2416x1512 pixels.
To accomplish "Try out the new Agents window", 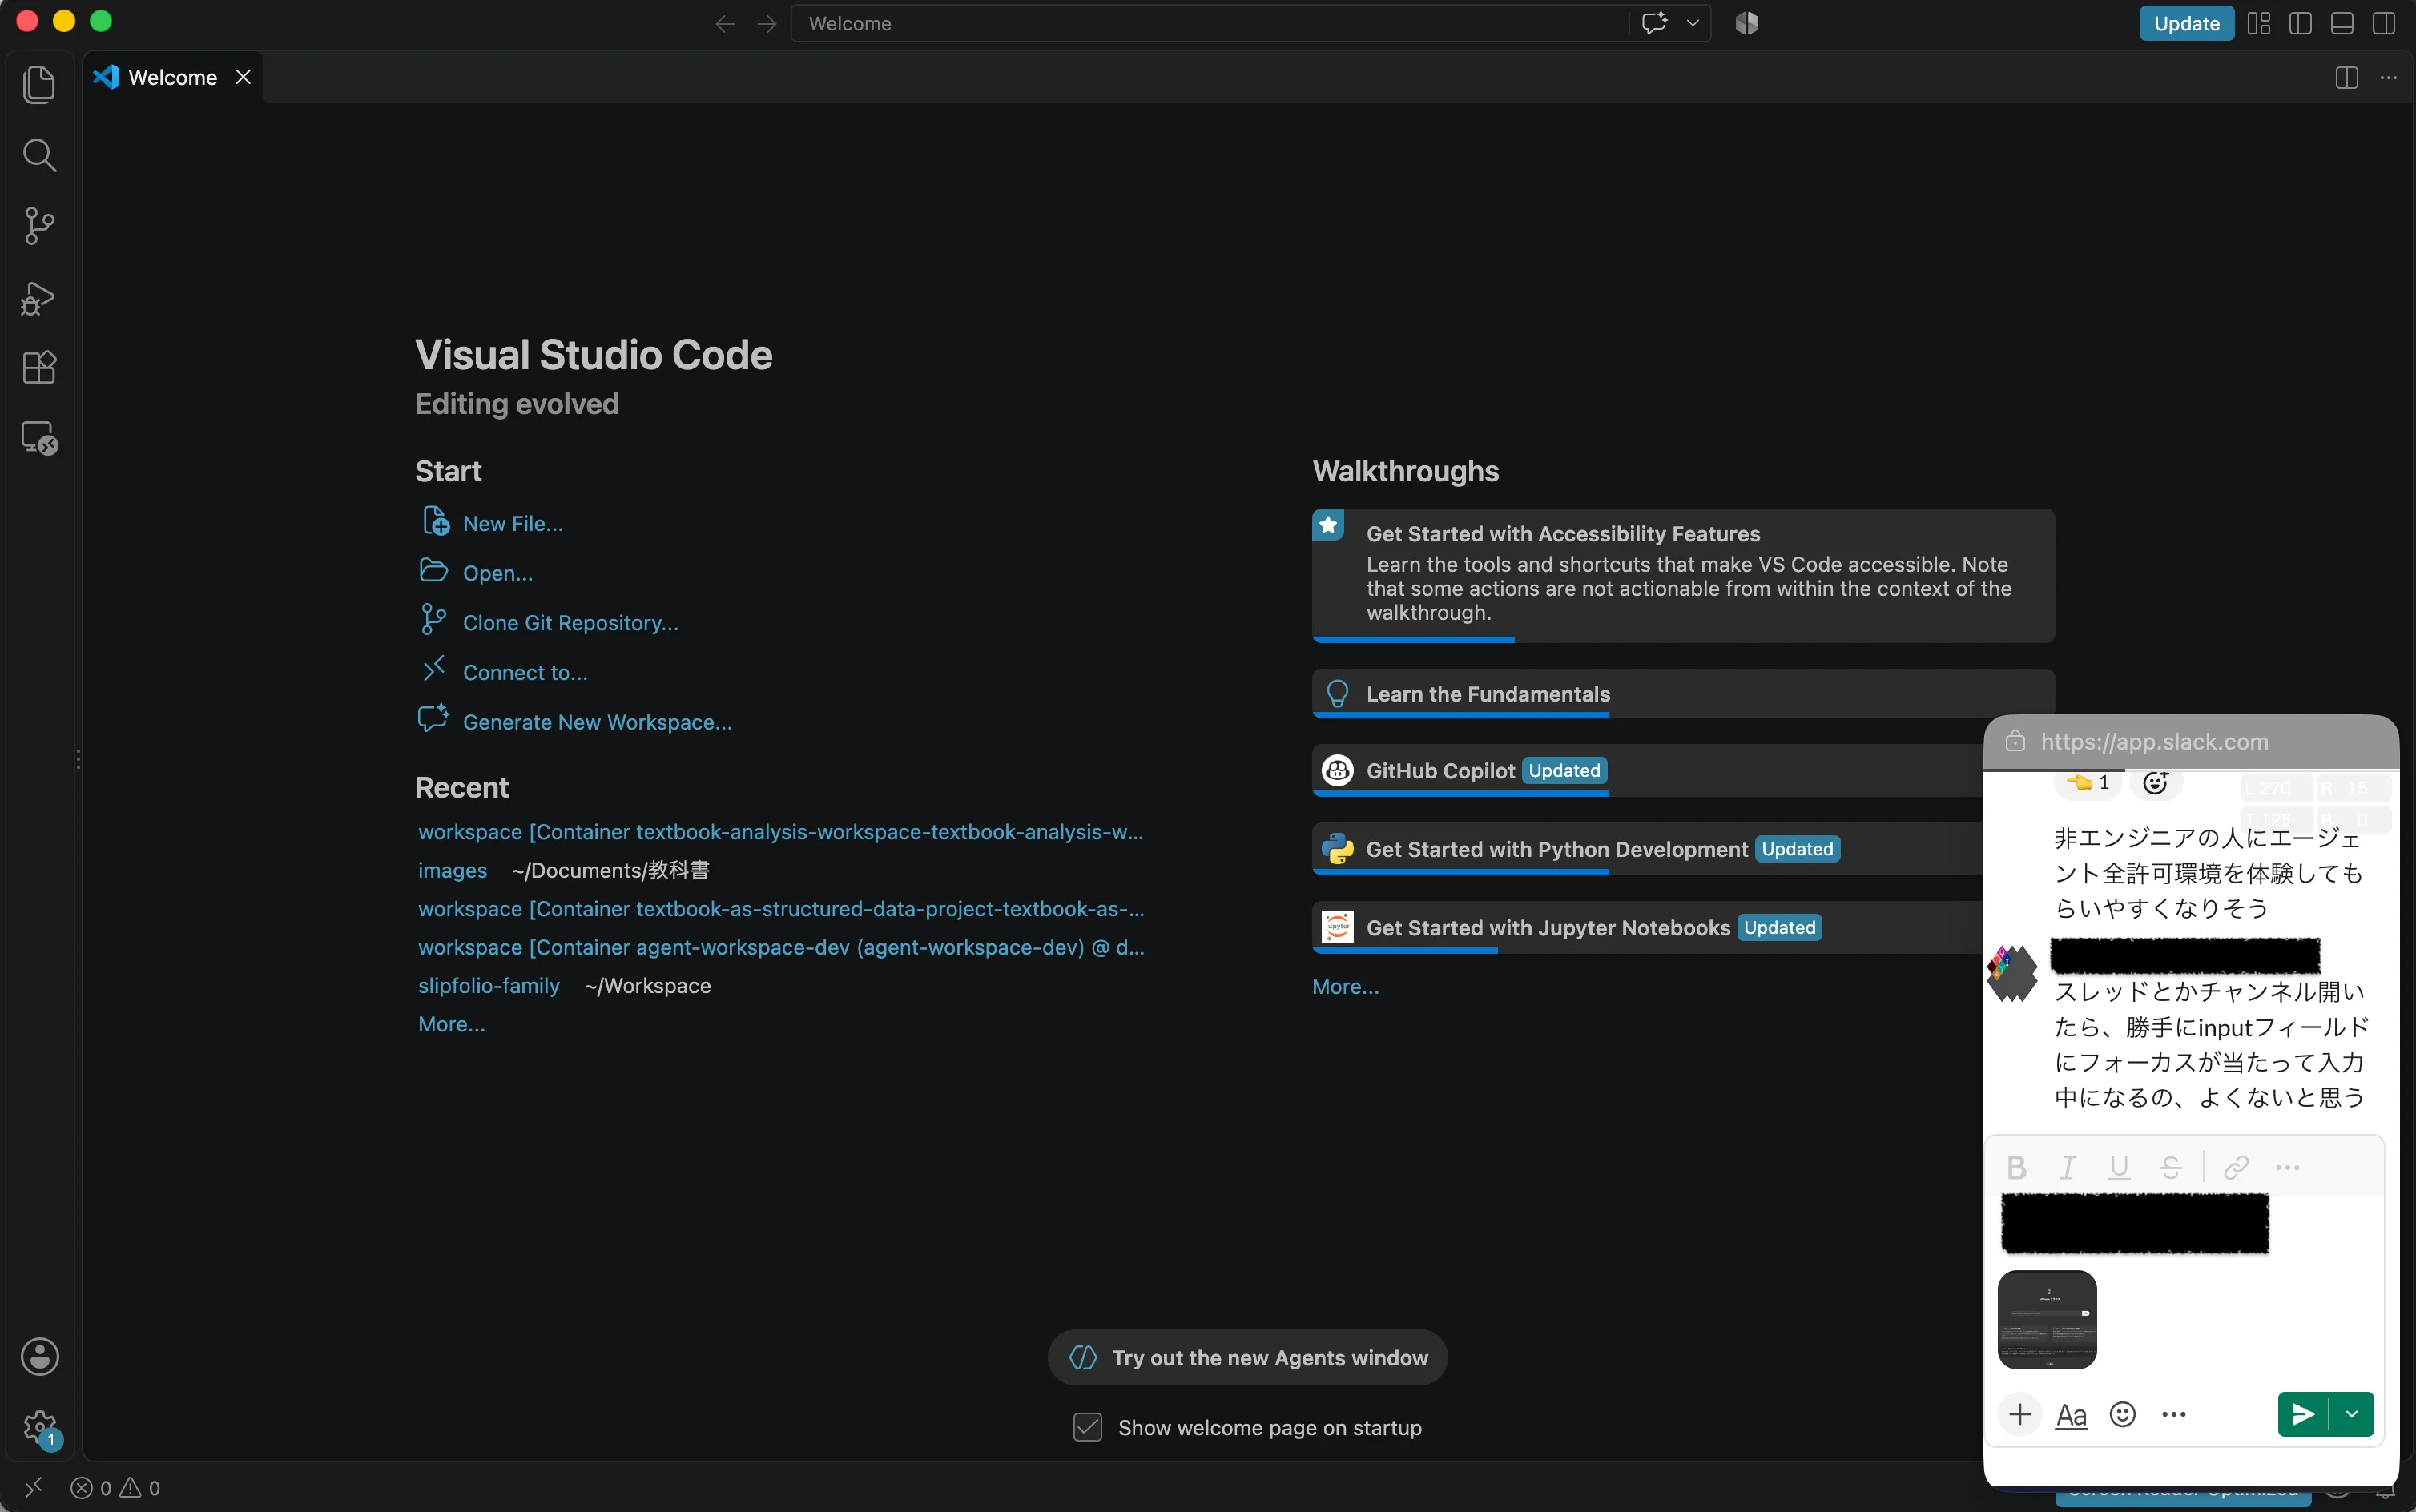I will tap(1247, 1357).
